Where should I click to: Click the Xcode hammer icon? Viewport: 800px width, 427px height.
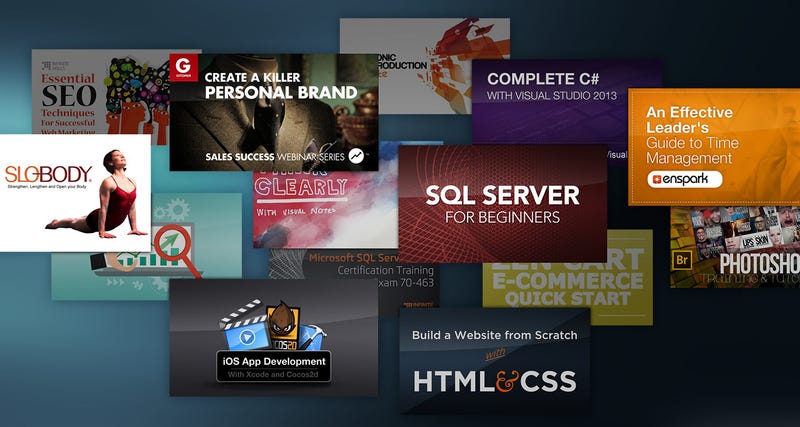[312, 337]
